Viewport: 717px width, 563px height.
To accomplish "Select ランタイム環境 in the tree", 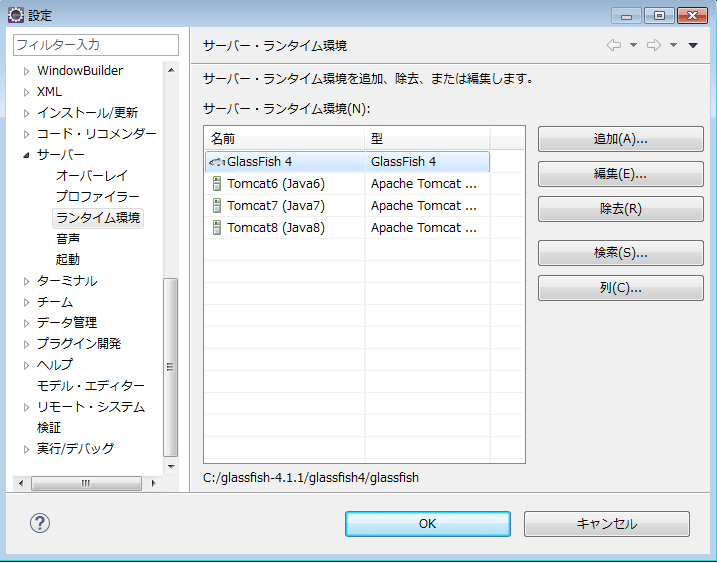I will click(98, 218).
